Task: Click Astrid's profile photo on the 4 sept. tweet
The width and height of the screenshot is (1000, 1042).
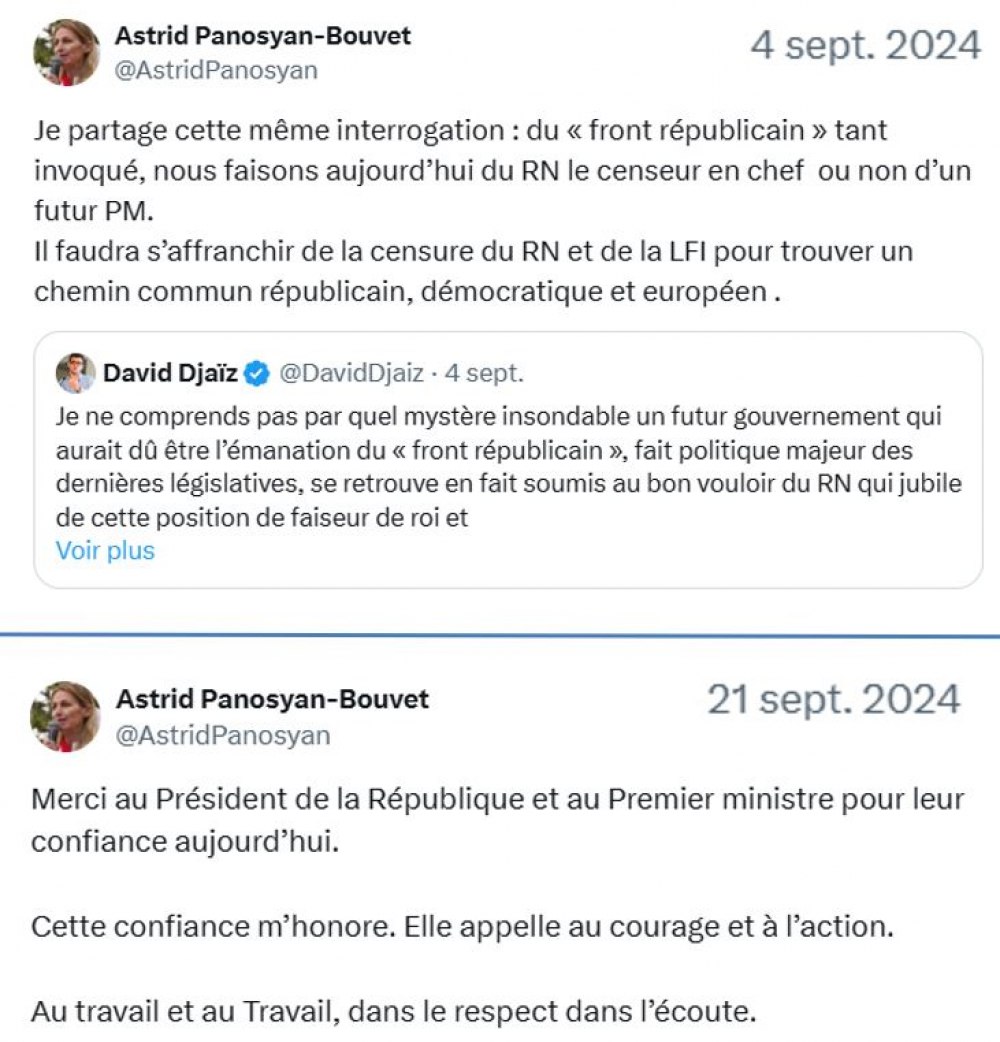Action: pos(67,52)
